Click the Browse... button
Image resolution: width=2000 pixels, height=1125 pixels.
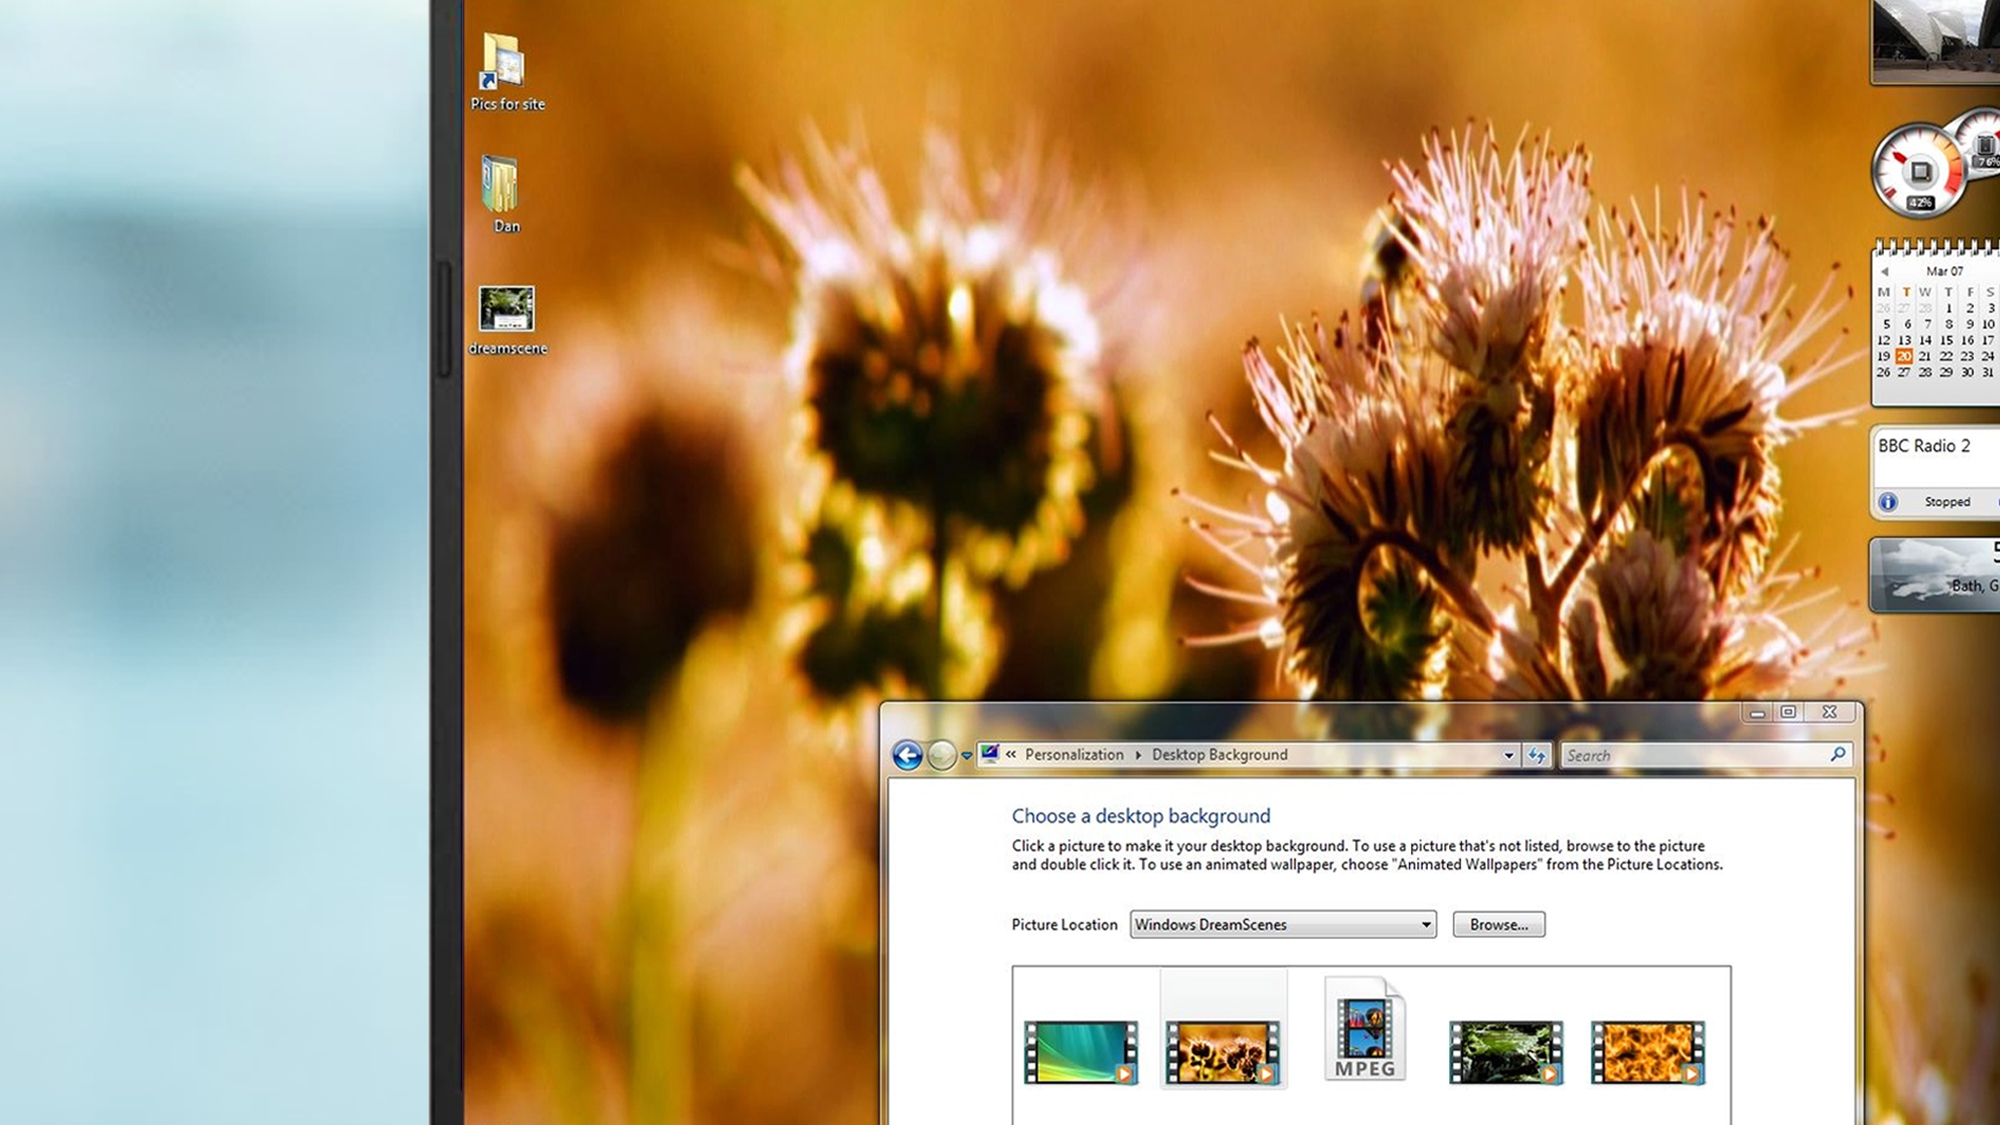tap(1498, 924)
